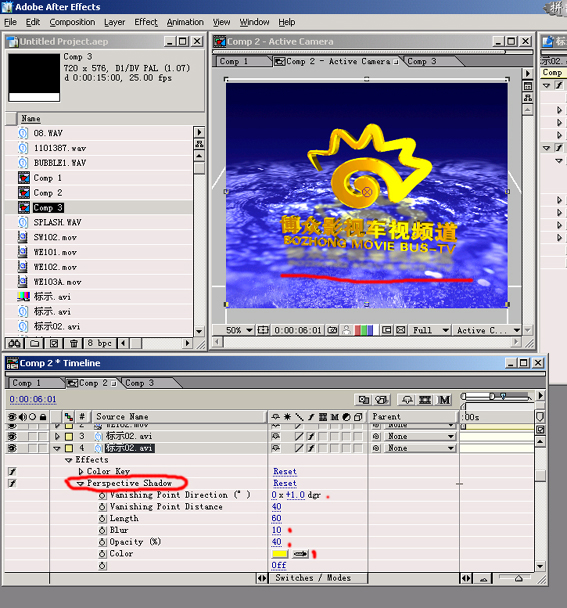This screenshot has width=567, height=608.
Task: Click the trash delete icon in Project window
Action: (74, 344)
